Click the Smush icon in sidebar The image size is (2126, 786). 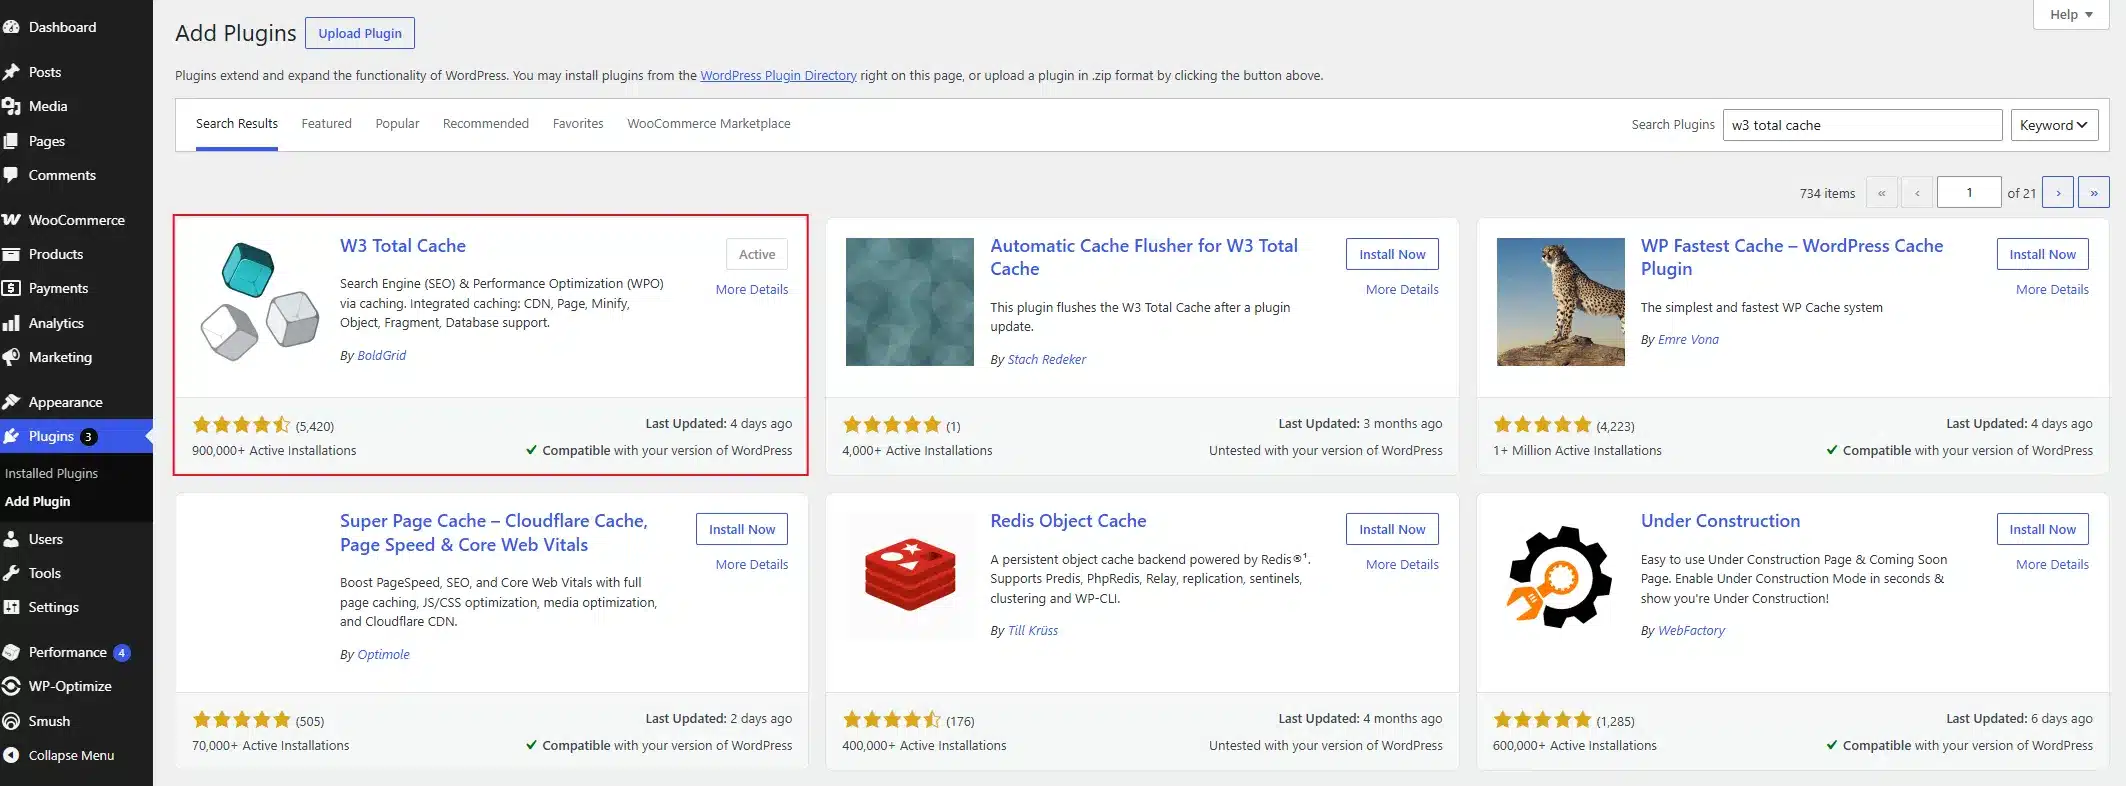click(x=11, y=721)
